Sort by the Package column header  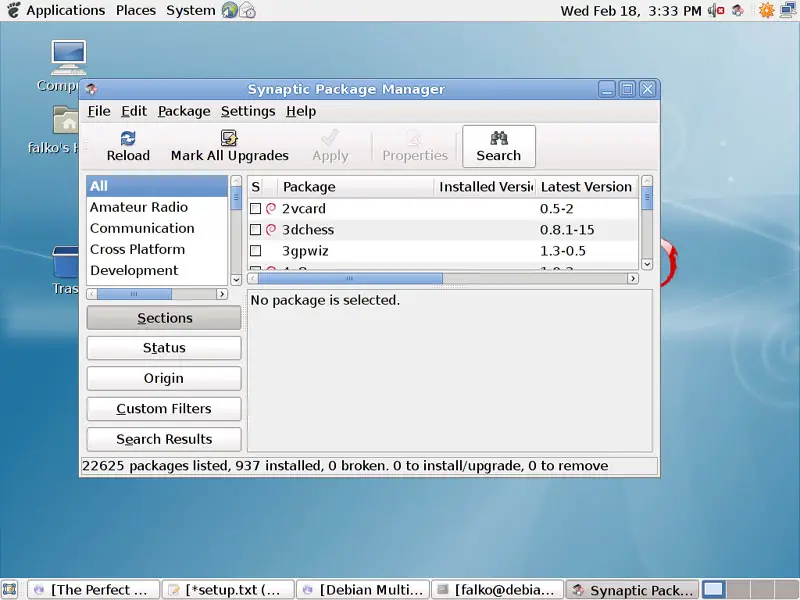(356, 187)
